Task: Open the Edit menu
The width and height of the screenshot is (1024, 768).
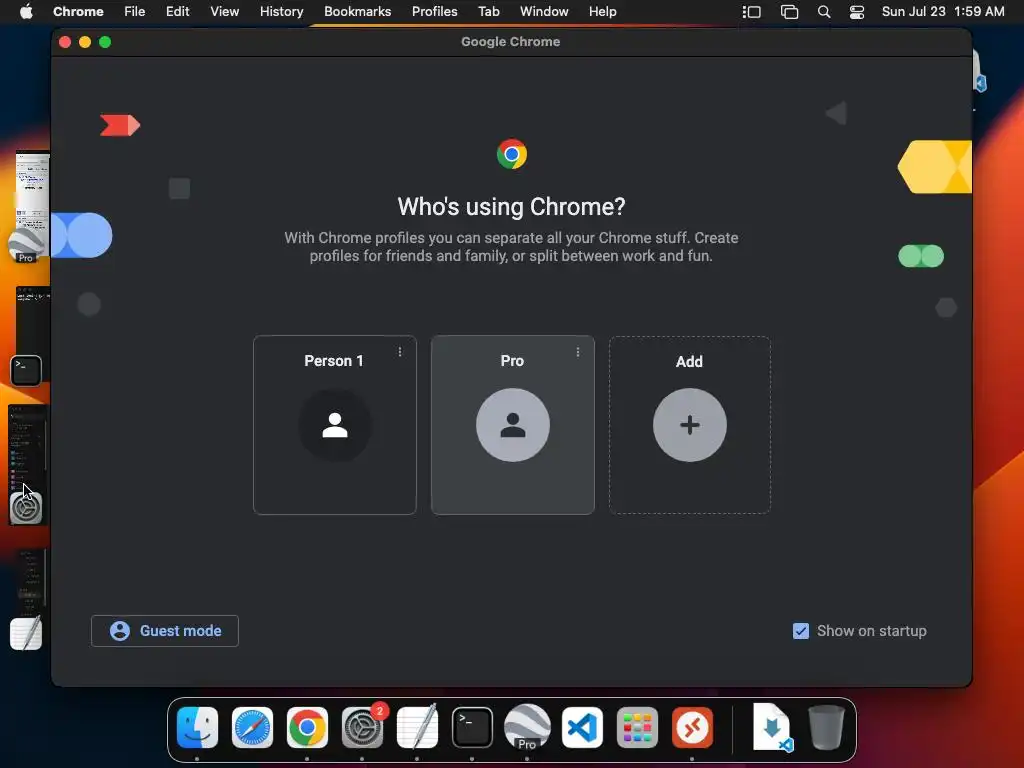Action: 178,12
